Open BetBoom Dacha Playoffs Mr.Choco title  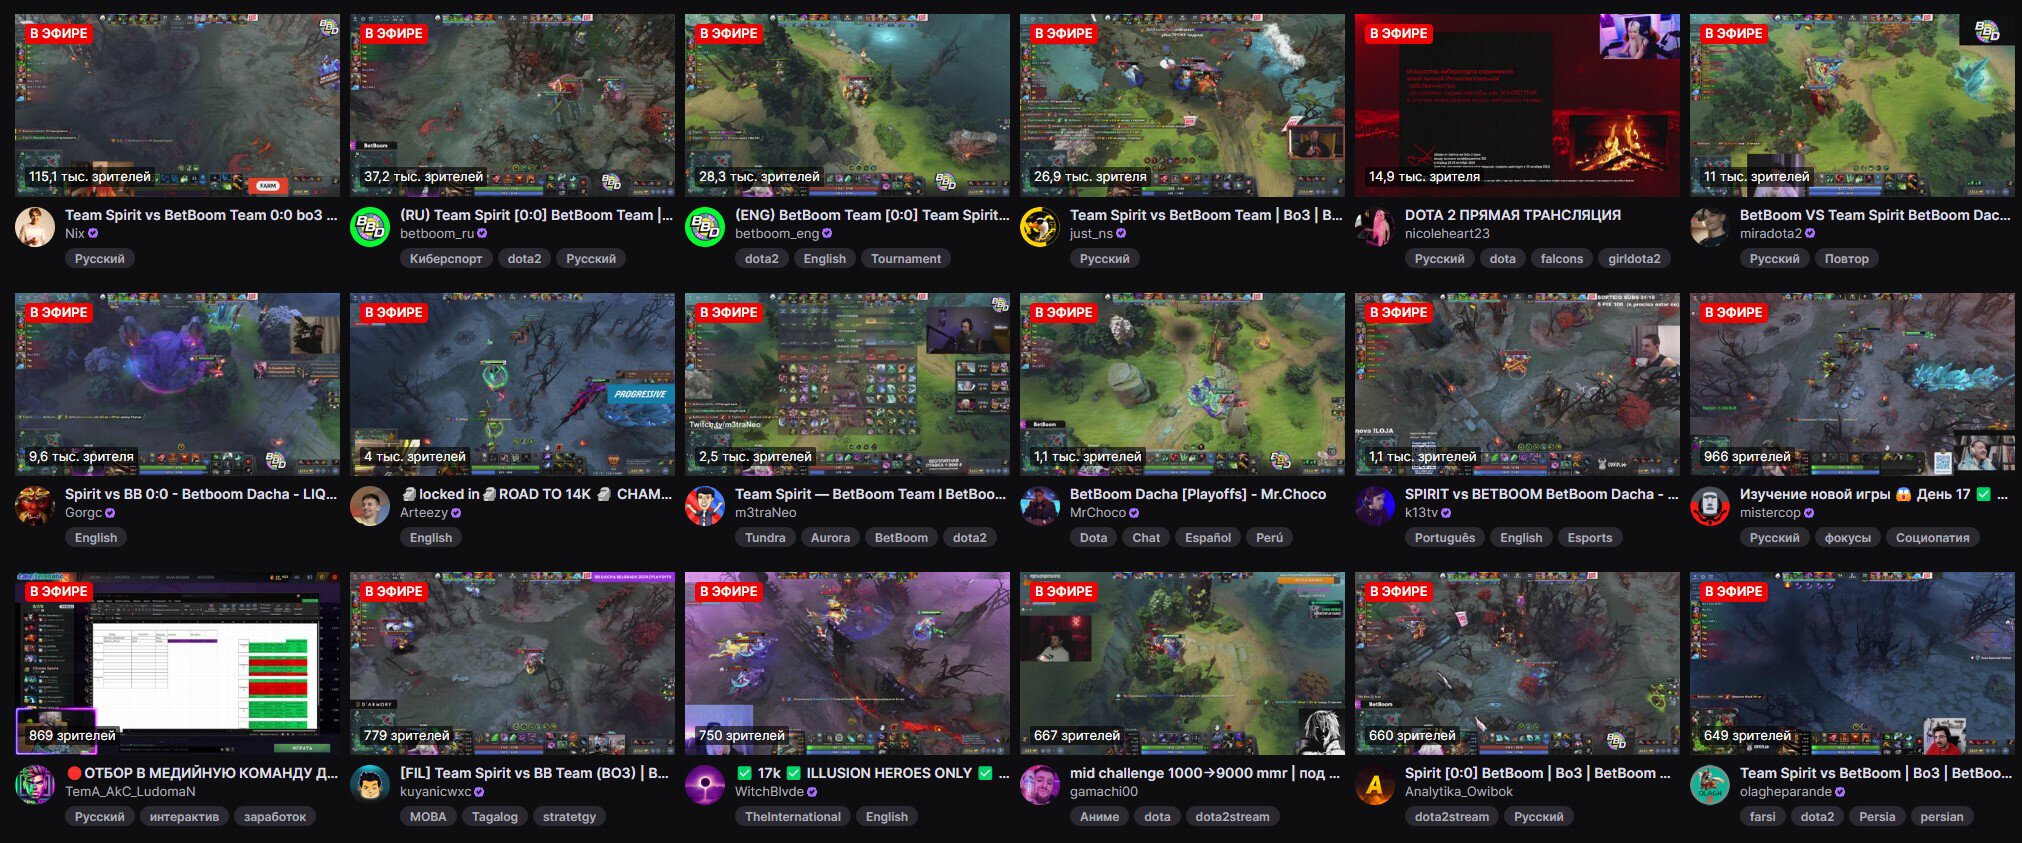pyautogui.click(x=1198, y=494)
